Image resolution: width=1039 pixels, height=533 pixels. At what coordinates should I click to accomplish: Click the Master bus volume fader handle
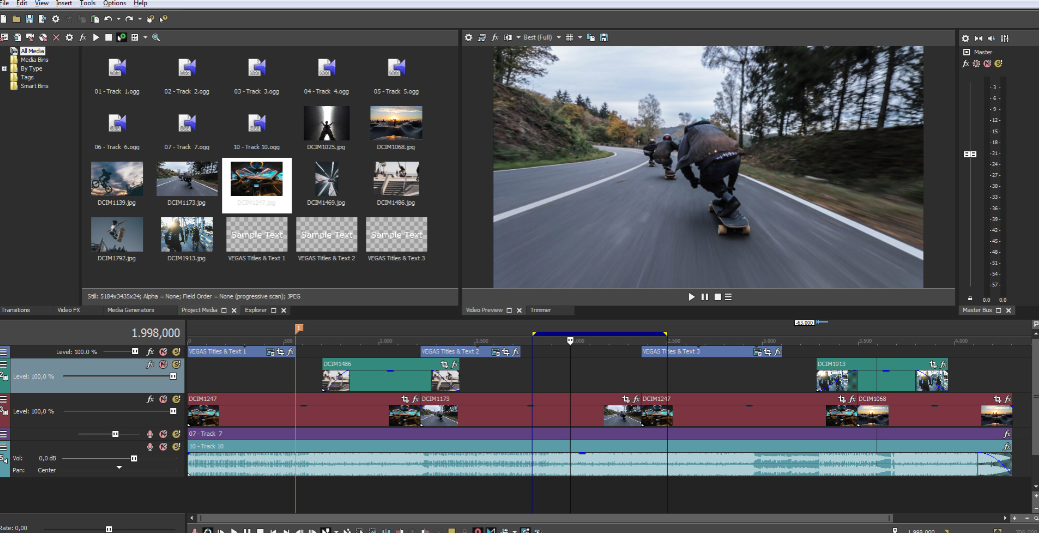pyautogui.click(x=969, y=154)
